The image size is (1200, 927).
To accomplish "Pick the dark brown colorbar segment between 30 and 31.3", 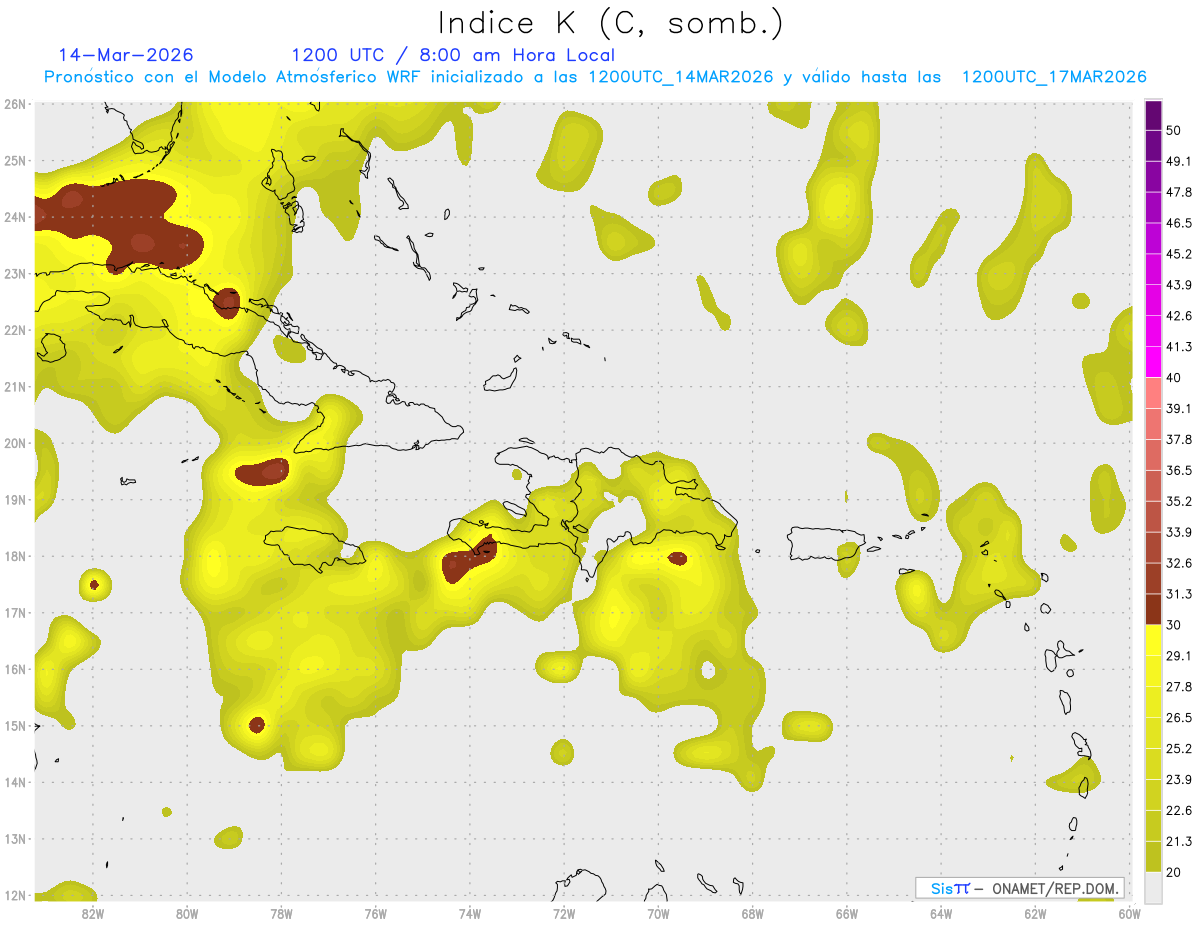I will pyautogui.click(x=1153, y=609).
